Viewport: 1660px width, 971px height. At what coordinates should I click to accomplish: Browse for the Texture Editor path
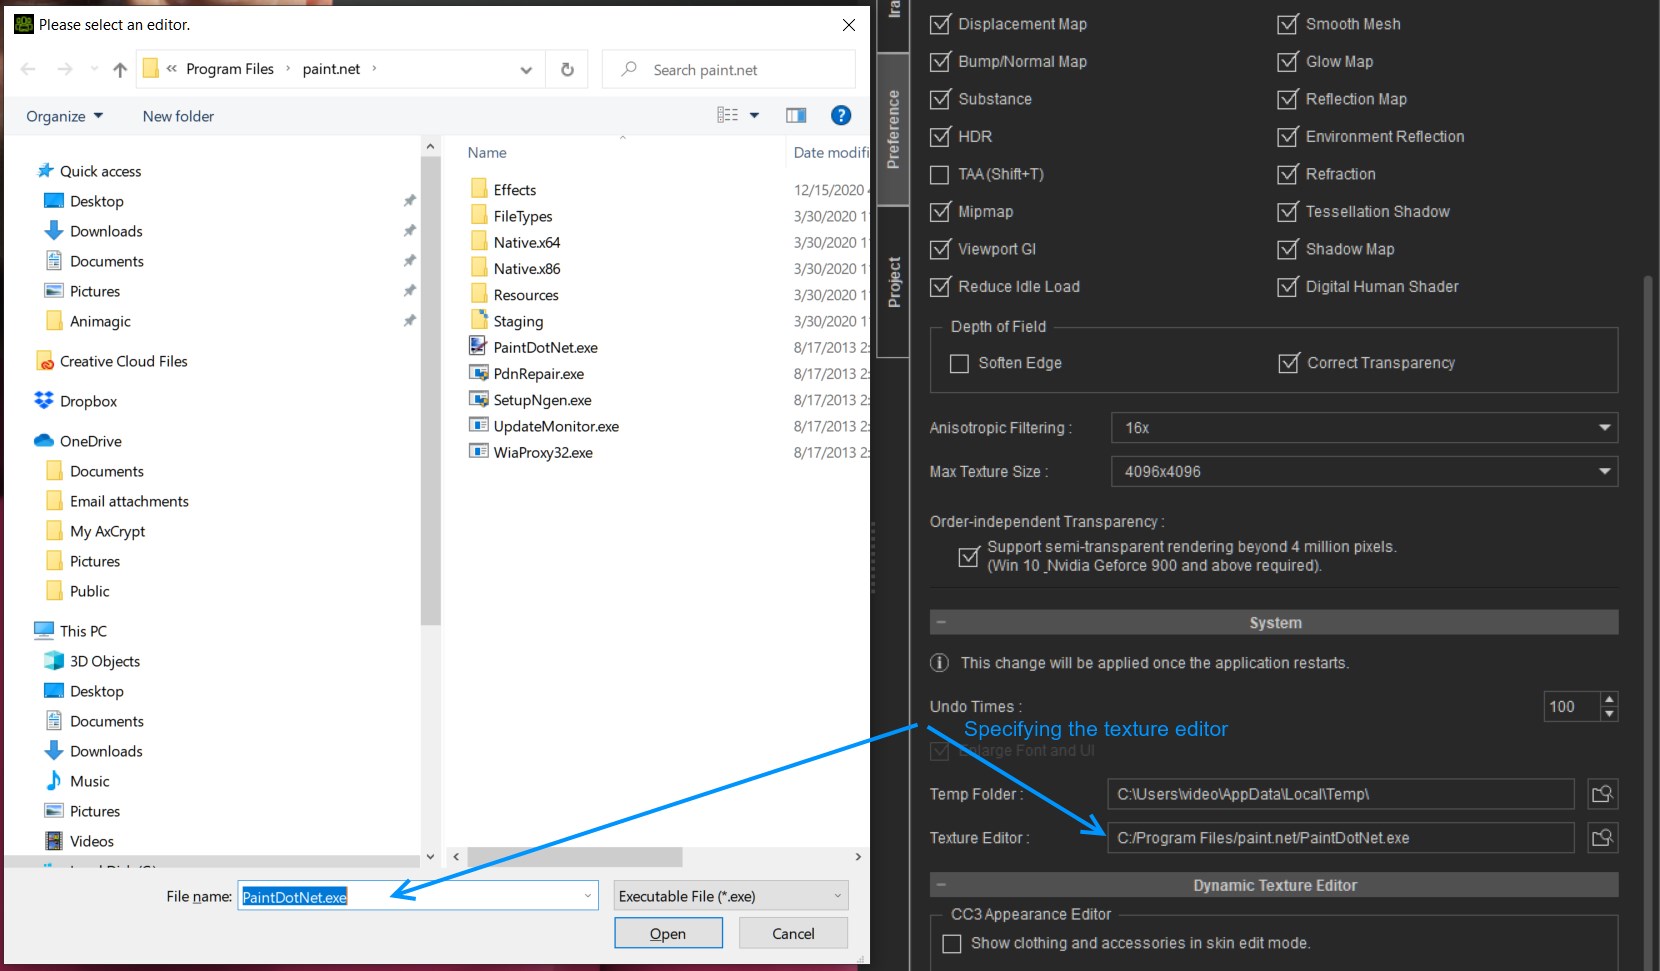[x=1602, y=838]
